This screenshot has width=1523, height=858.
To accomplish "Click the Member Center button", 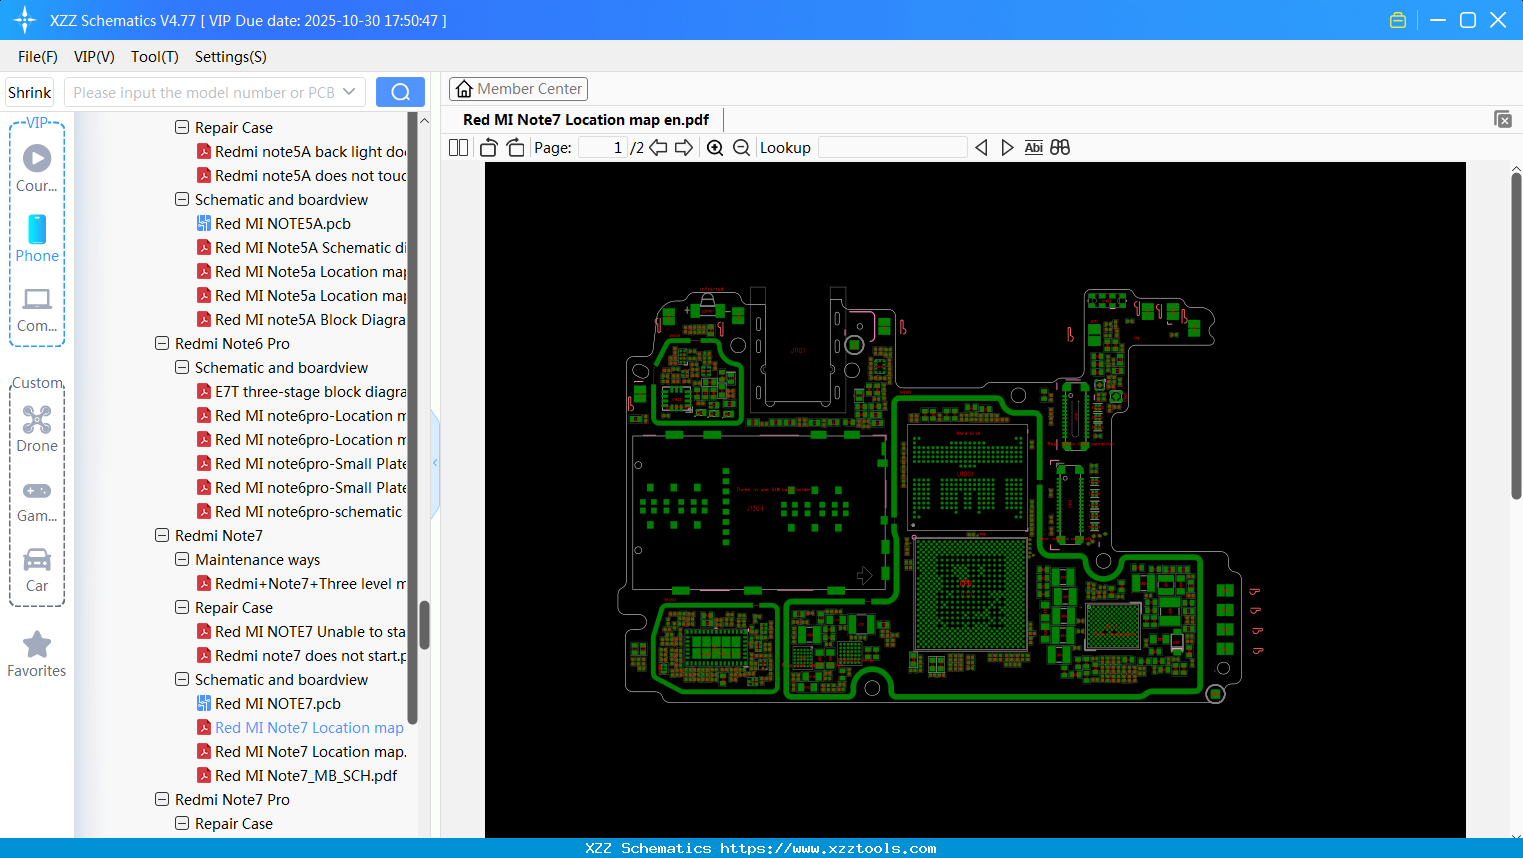I will point(518,89).
